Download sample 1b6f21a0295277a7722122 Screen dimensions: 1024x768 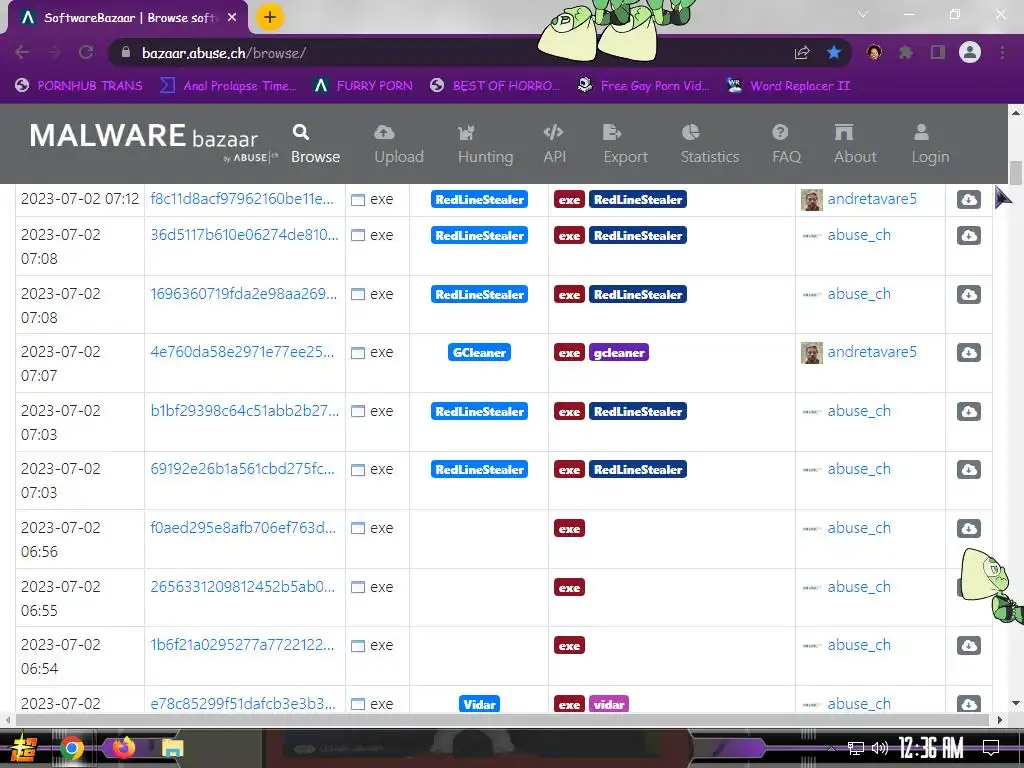coord(968,646)
